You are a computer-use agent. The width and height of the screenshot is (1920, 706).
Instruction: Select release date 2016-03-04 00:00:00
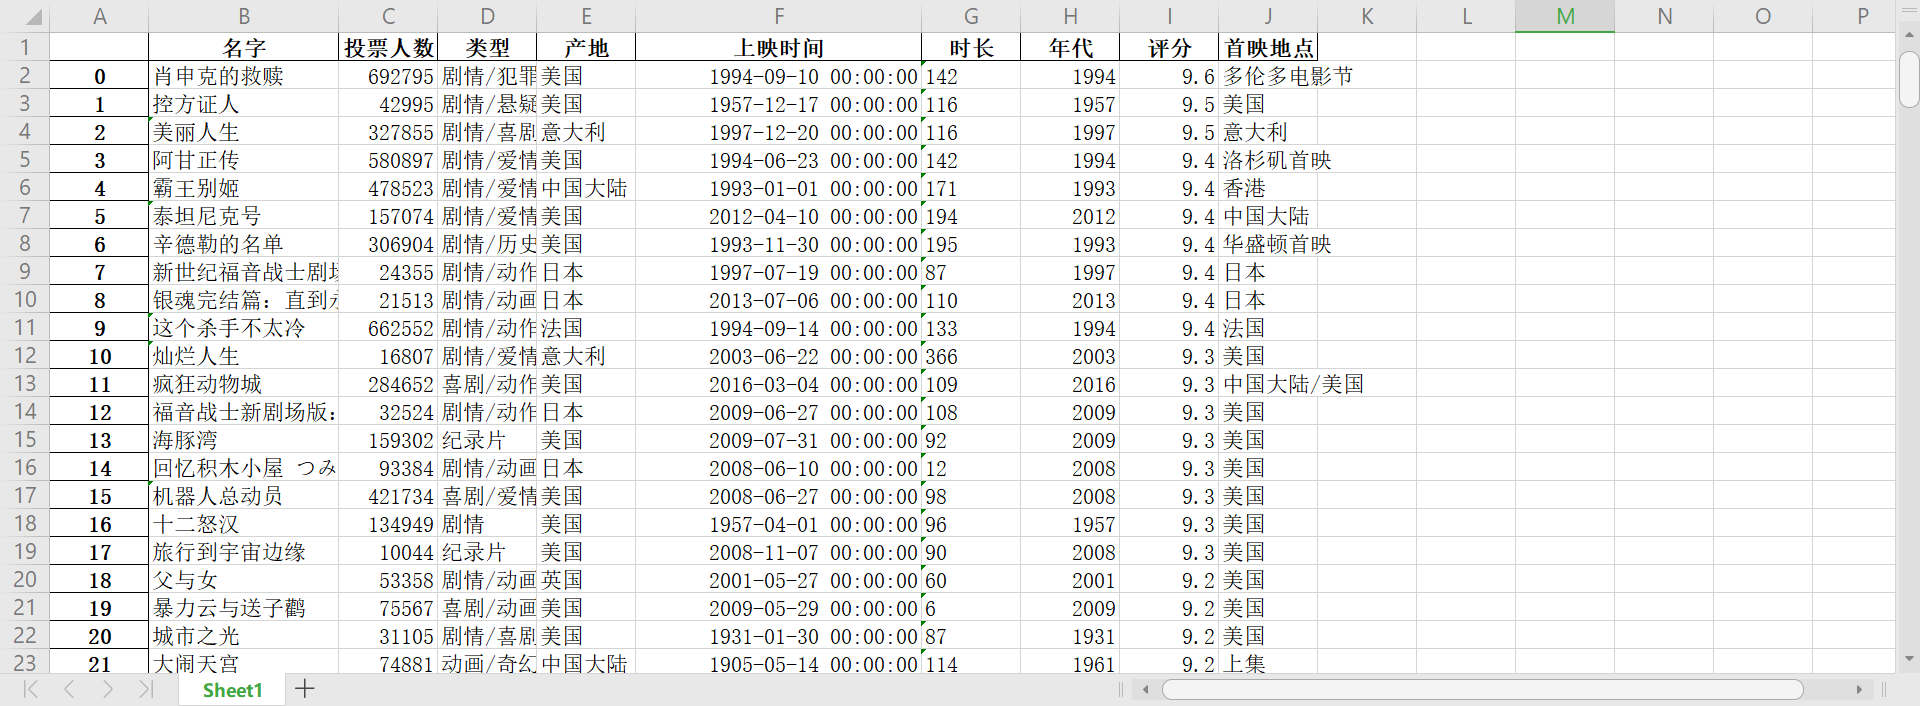click(x=779, y=384)
